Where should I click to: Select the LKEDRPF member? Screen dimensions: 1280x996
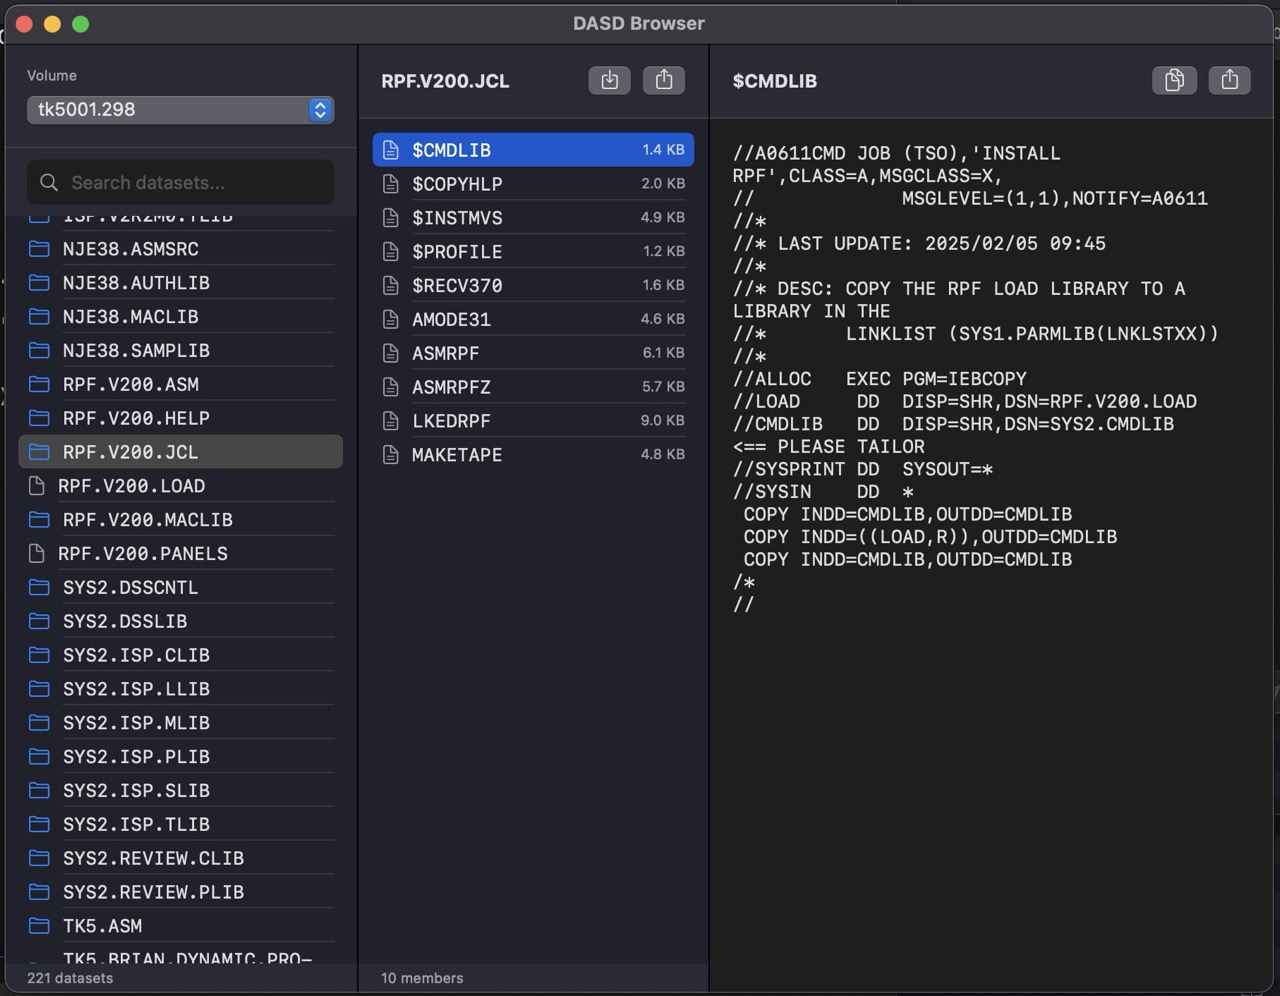pyautogui.click(x=452, y=420)
